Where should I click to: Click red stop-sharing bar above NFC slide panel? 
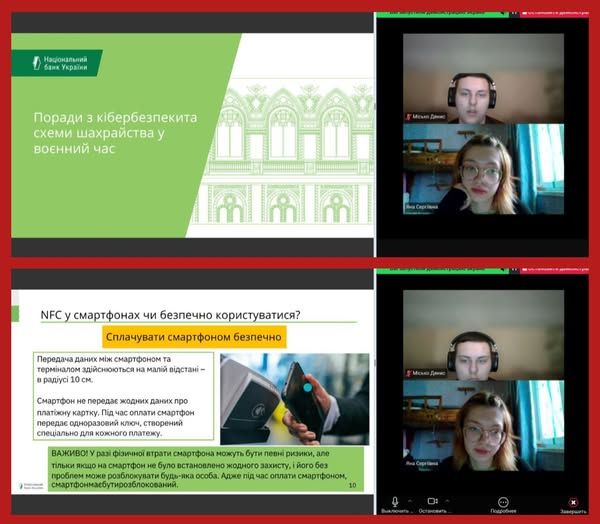tap(554, 270)
